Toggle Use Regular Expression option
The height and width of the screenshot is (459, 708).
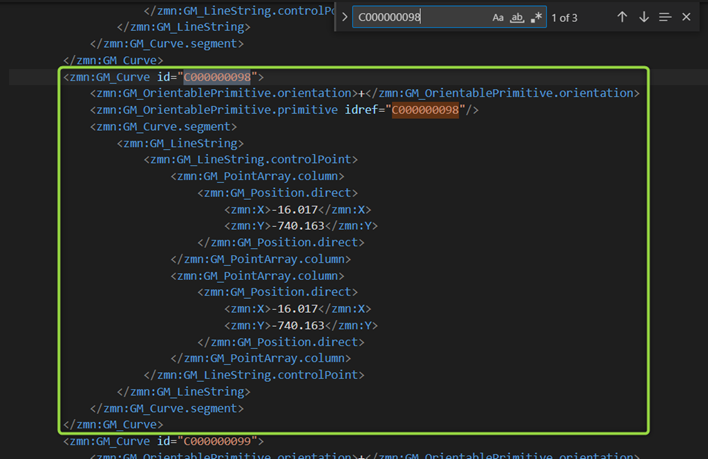536,18
